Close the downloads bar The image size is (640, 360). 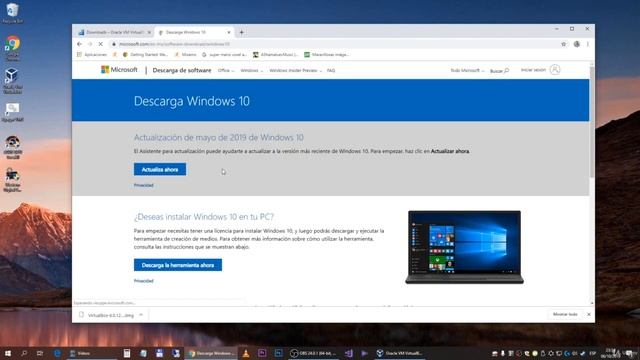(x=589, y=314)
